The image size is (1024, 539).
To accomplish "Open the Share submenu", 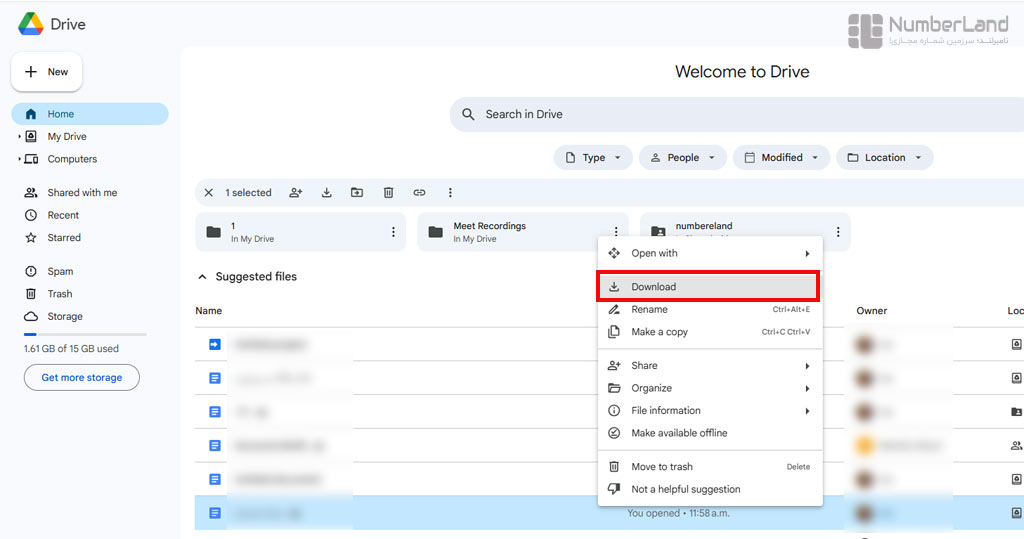I will click(x=710, y=366).
